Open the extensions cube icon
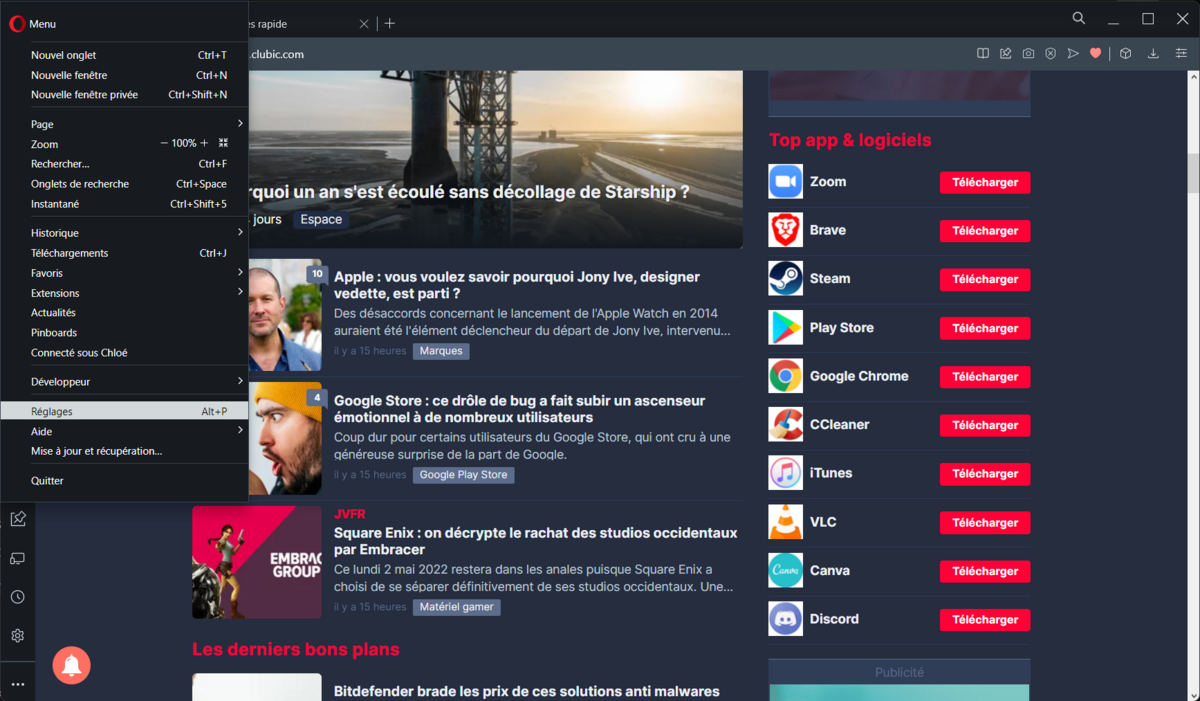This screenshot has width=1200, height=701. coord(1125,54)
